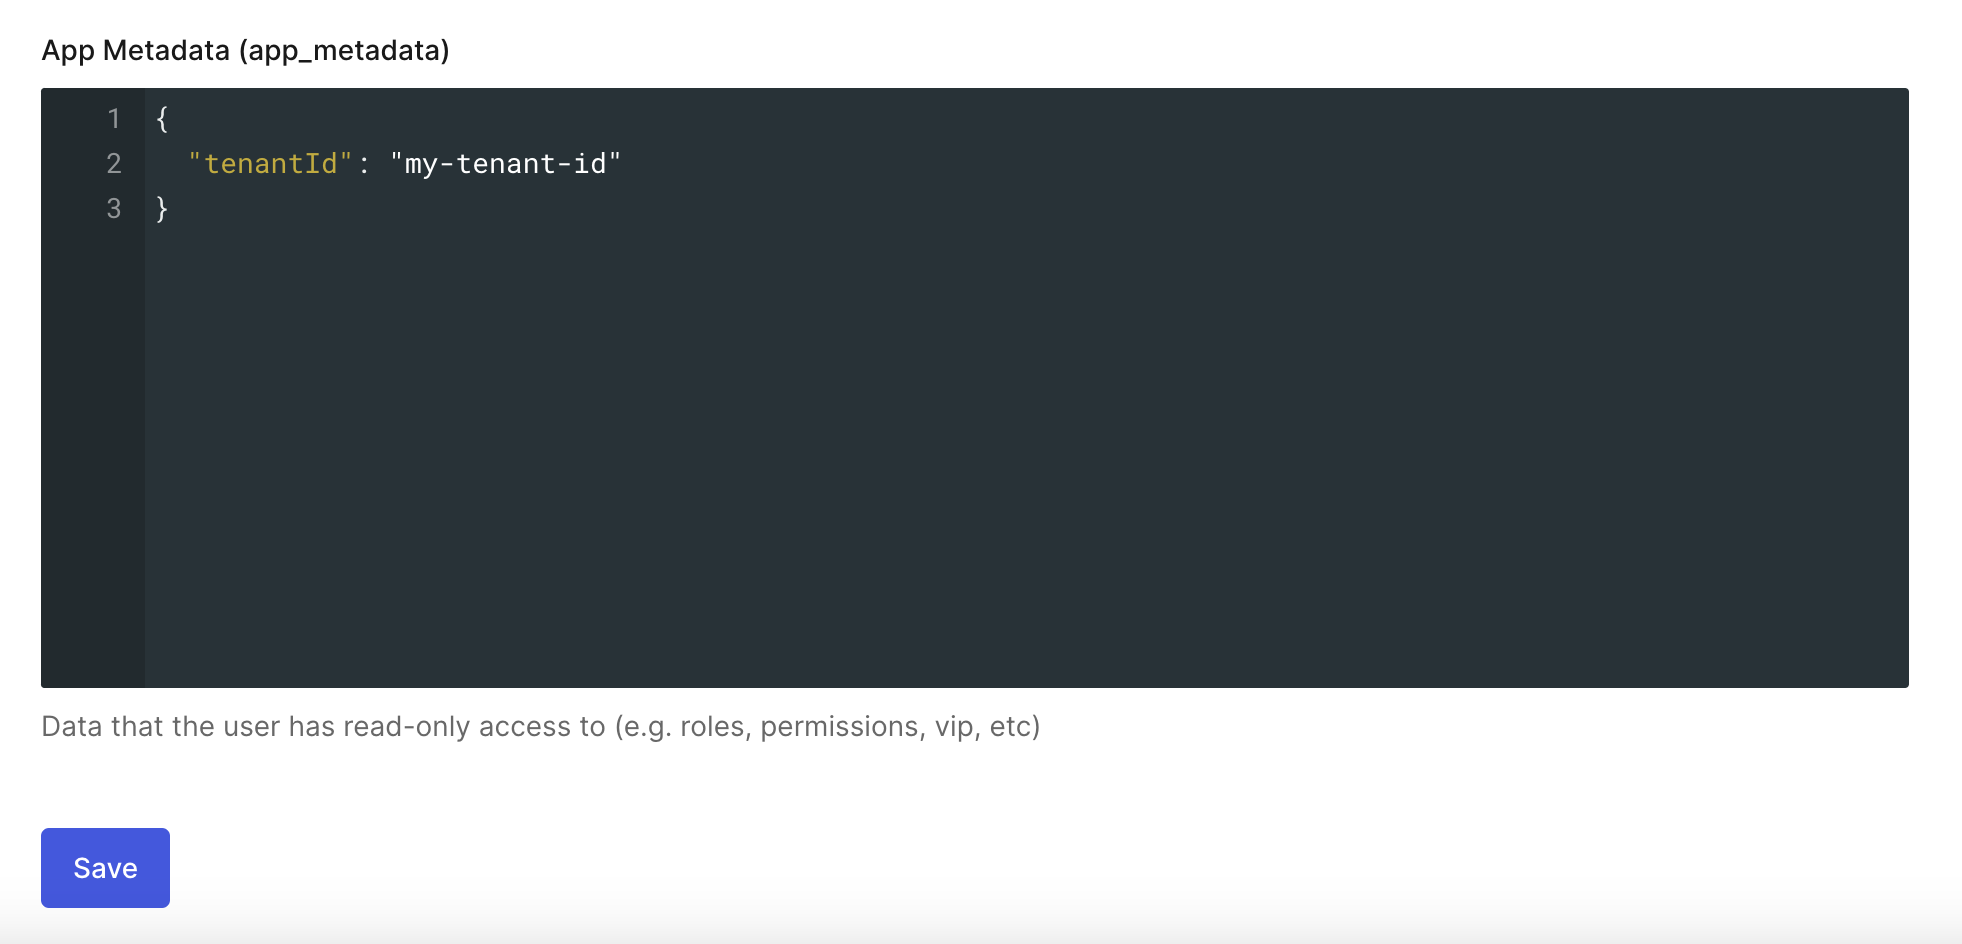Screen dimensions: 1962x944
Task: Click the empty gutter below the line numbers
Action: pos(93,450)
